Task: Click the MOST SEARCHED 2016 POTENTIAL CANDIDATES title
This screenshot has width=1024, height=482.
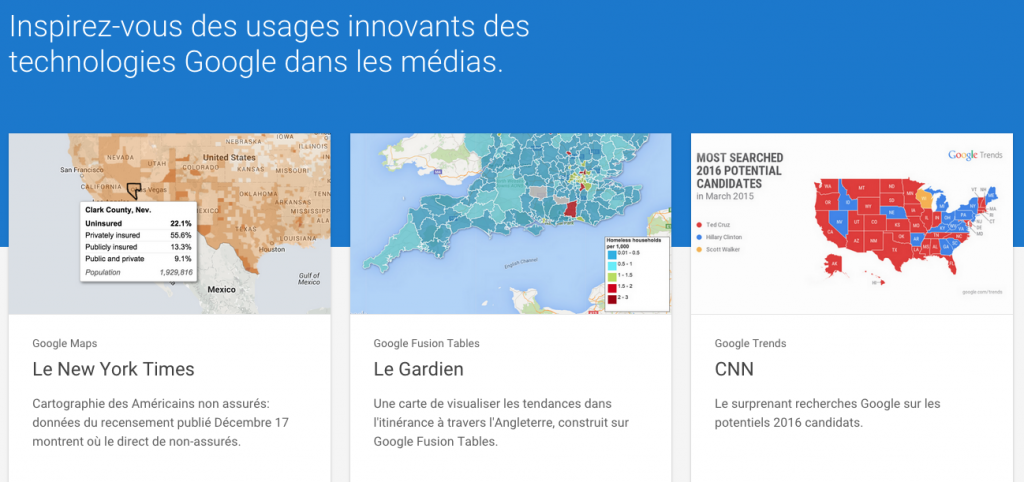Action: [x=740, y=171]
